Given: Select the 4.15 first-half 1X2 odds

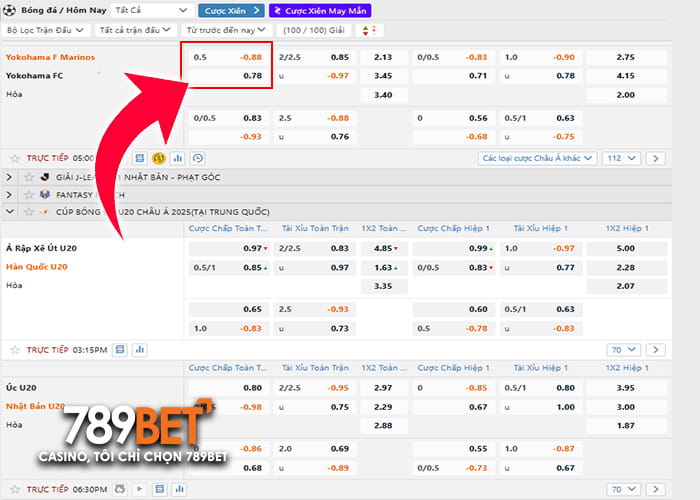Looking at the screenshot, I should point(626,76).
